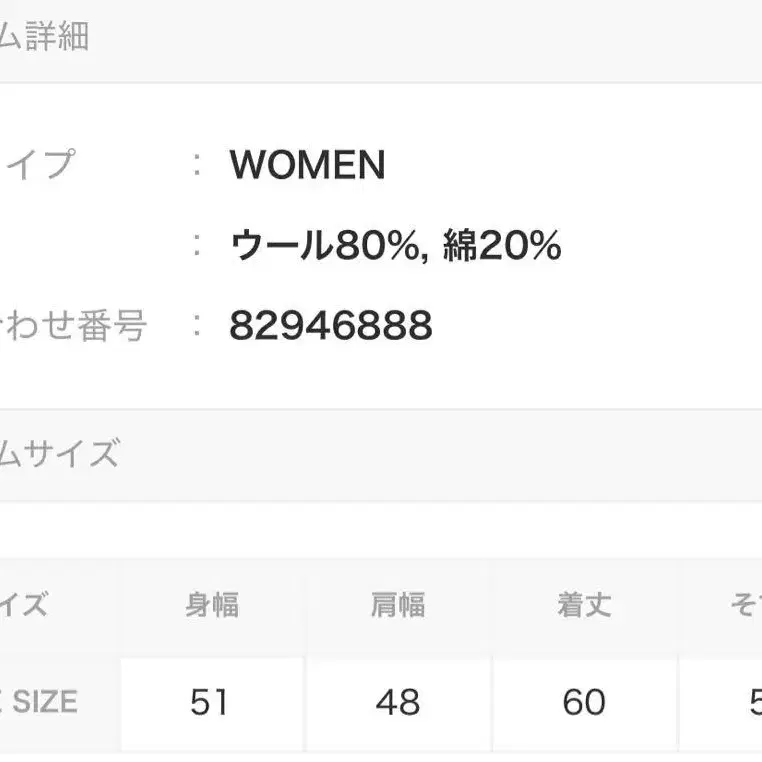Click the 身幅 column header
Image resolution: width=762 pixels, height=762 pixels.
212,605
